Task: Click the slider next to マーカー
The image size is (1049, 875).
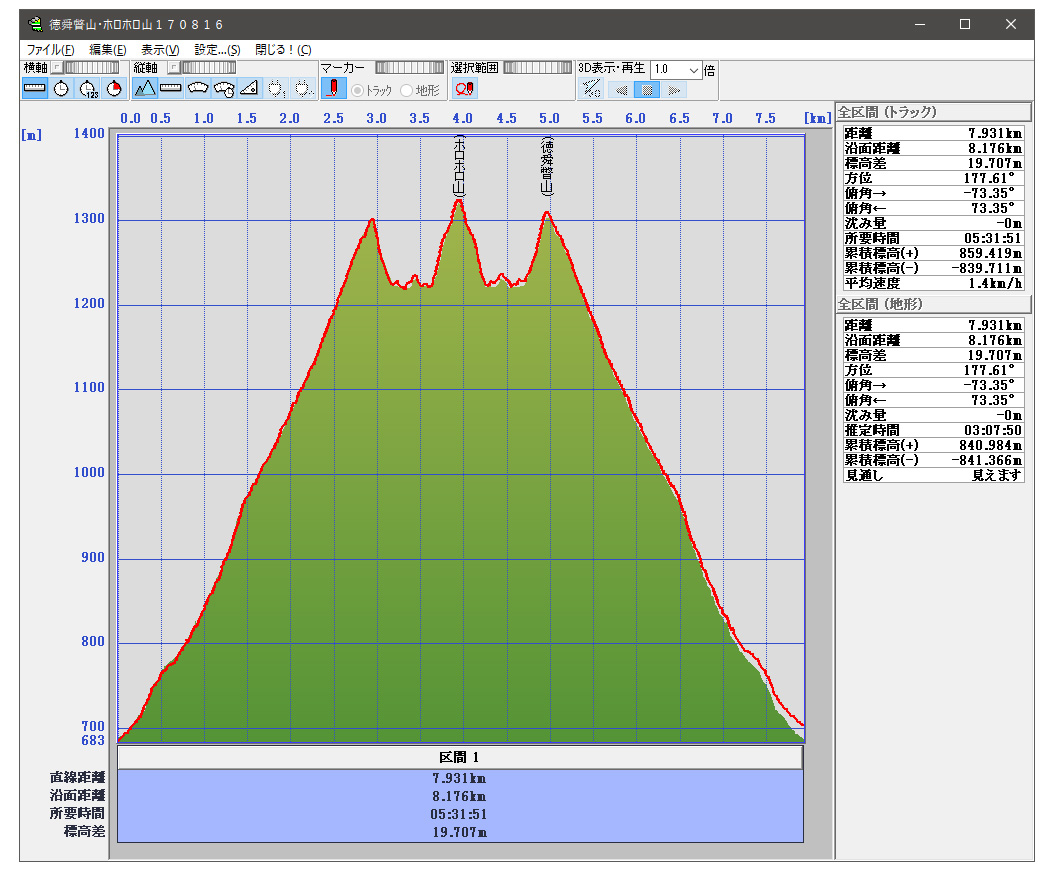Action: pyautogui.click(x=410, y=67)
